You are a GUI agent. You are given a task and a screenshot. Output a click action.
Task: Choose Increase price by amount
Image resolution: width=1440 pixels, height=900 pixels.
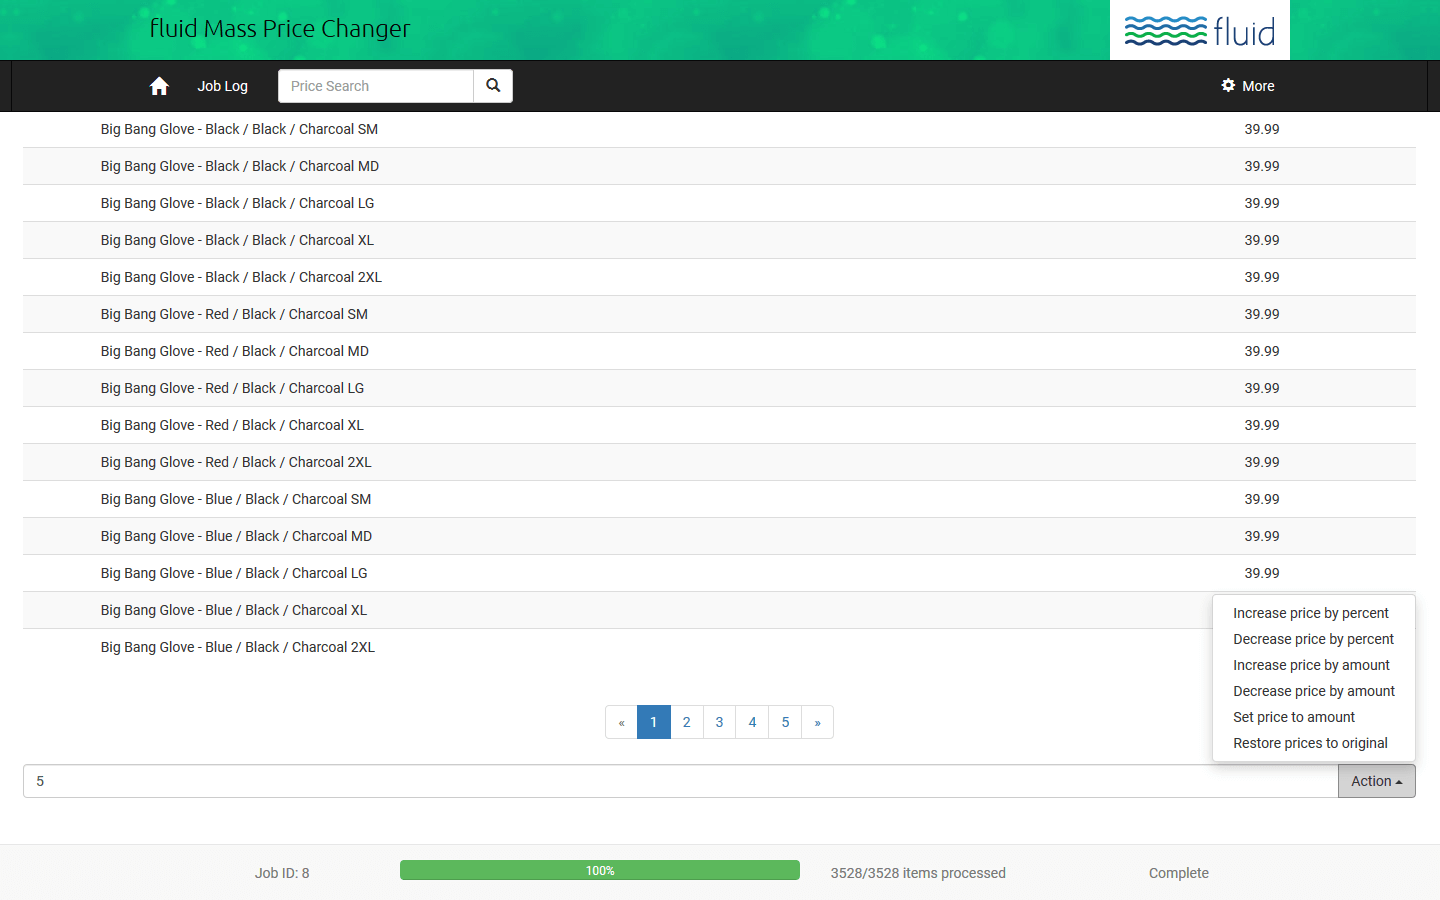[x=1311, y=665]
